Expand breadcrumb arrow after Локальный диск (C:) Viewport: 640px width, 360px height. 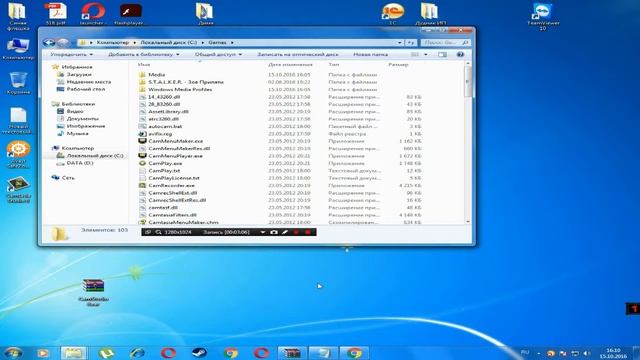click(x=202, y=42)
